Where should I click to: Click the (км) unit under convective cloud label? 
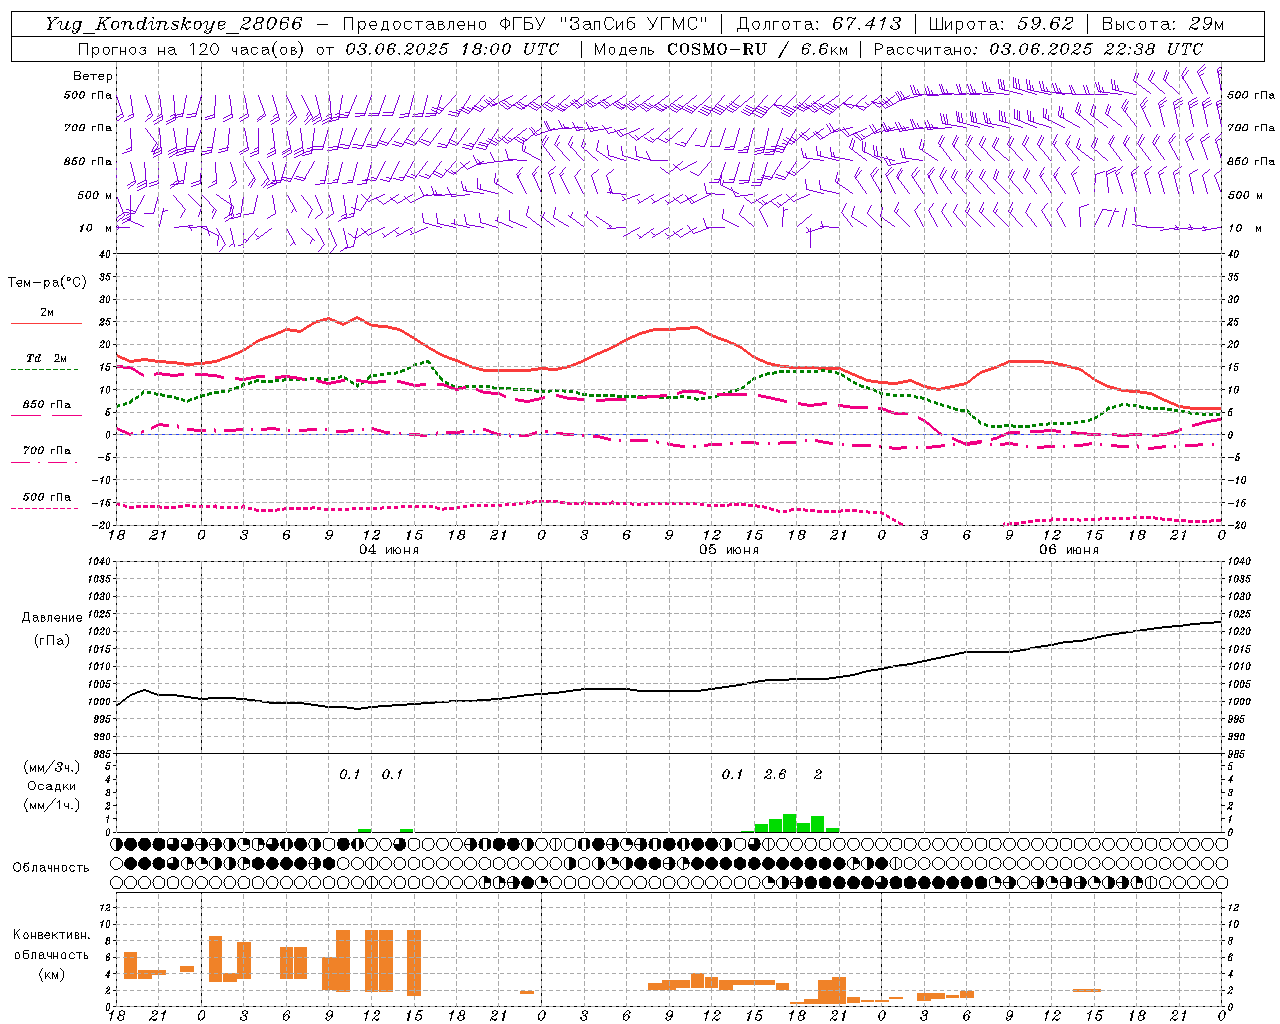coord(52,973)
